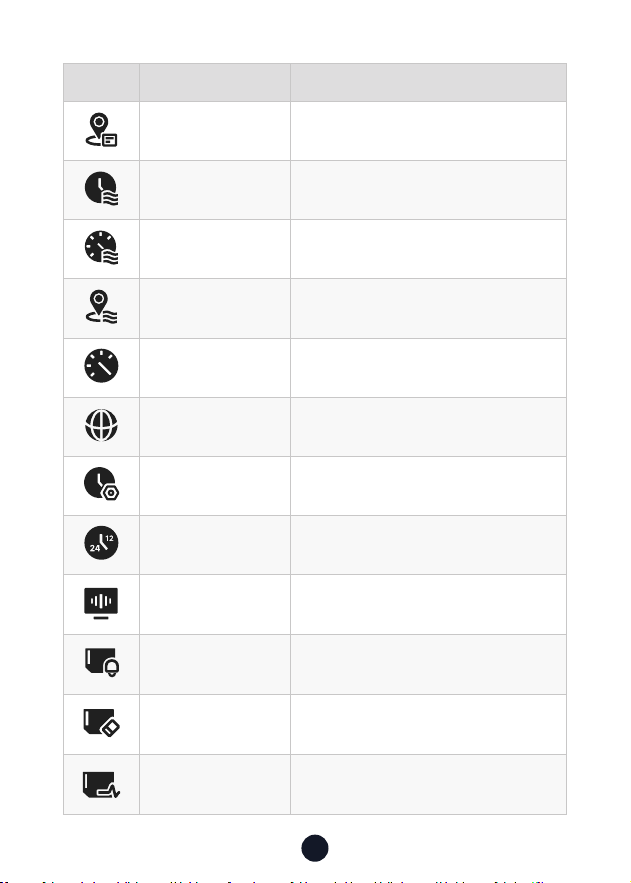Click the card with eraser icon

pos(101,723)
